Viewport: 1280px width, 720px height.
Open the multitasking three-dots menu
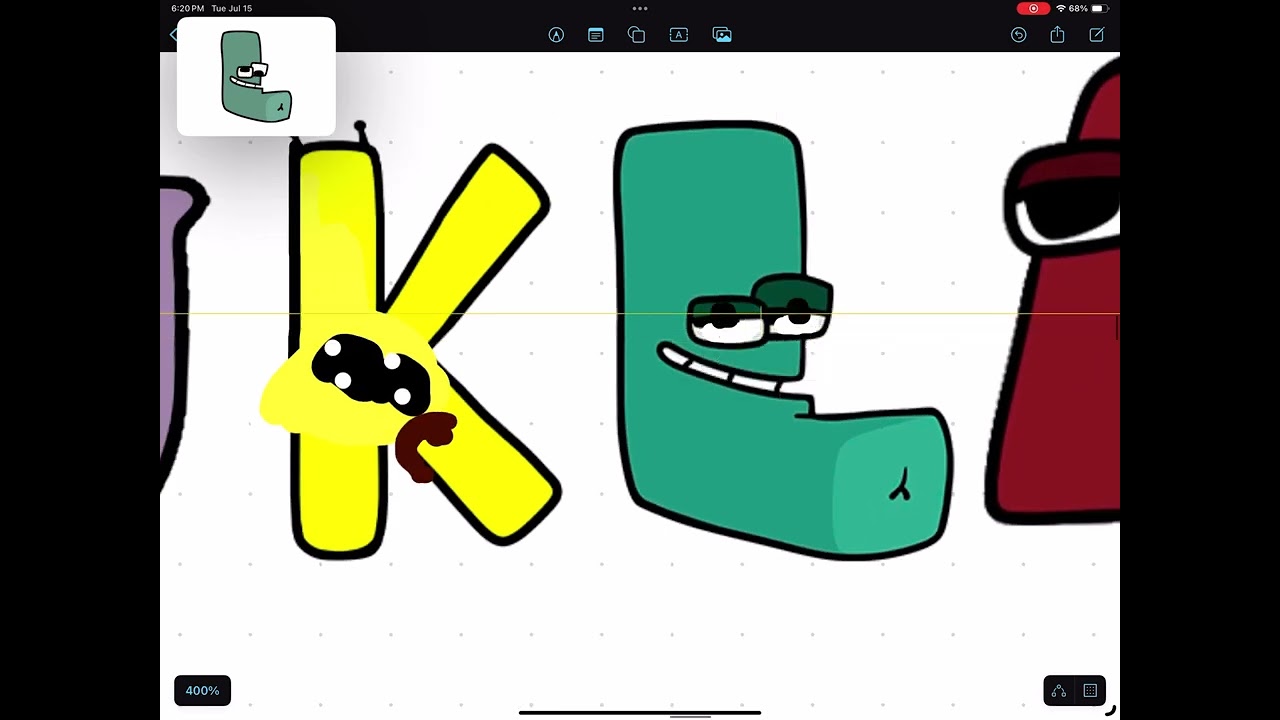click(x=640, y=9)
